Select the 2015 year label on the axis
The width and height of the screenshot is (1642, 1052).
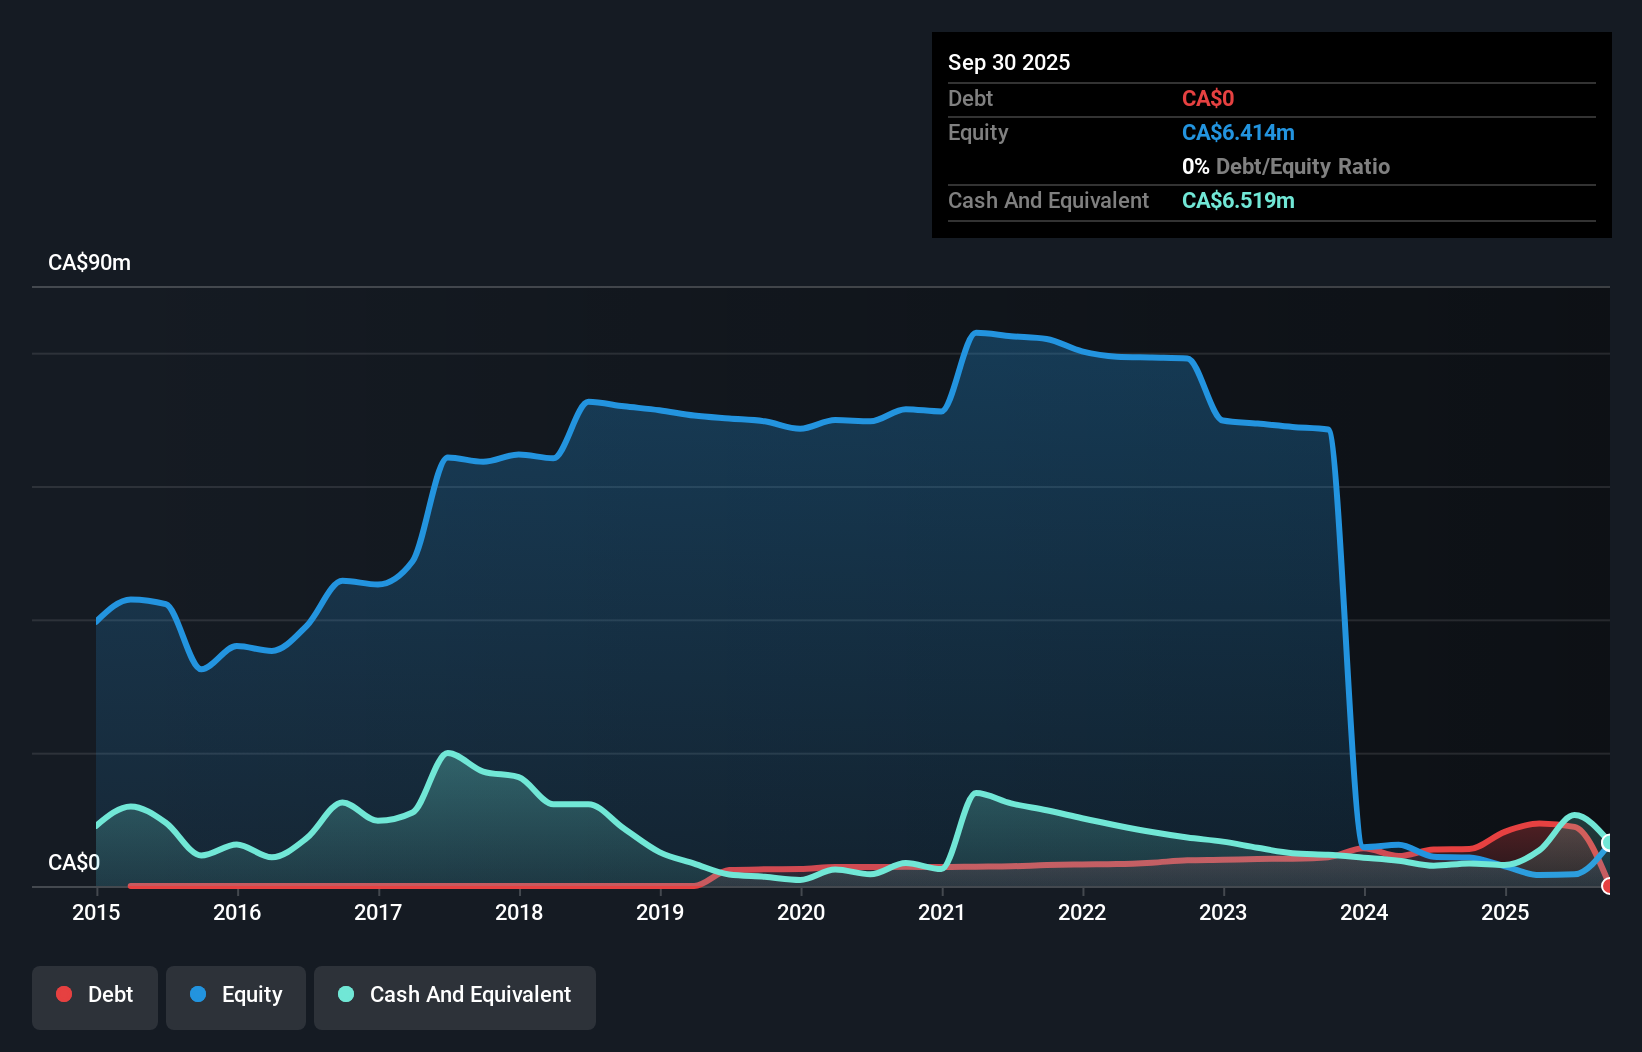click(95, 912)
